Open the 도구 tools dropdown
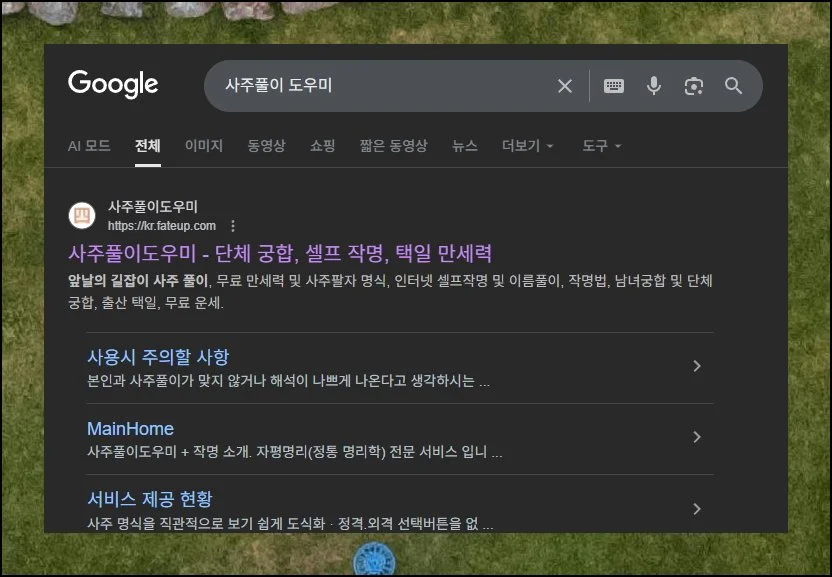The width and height of the screenshot is (832, 577). click(602, 146)
